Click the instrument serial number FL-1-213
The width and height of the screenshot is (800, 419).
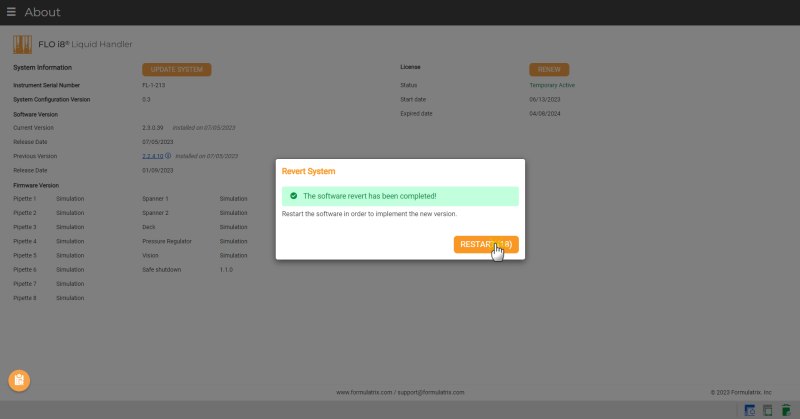154,85
